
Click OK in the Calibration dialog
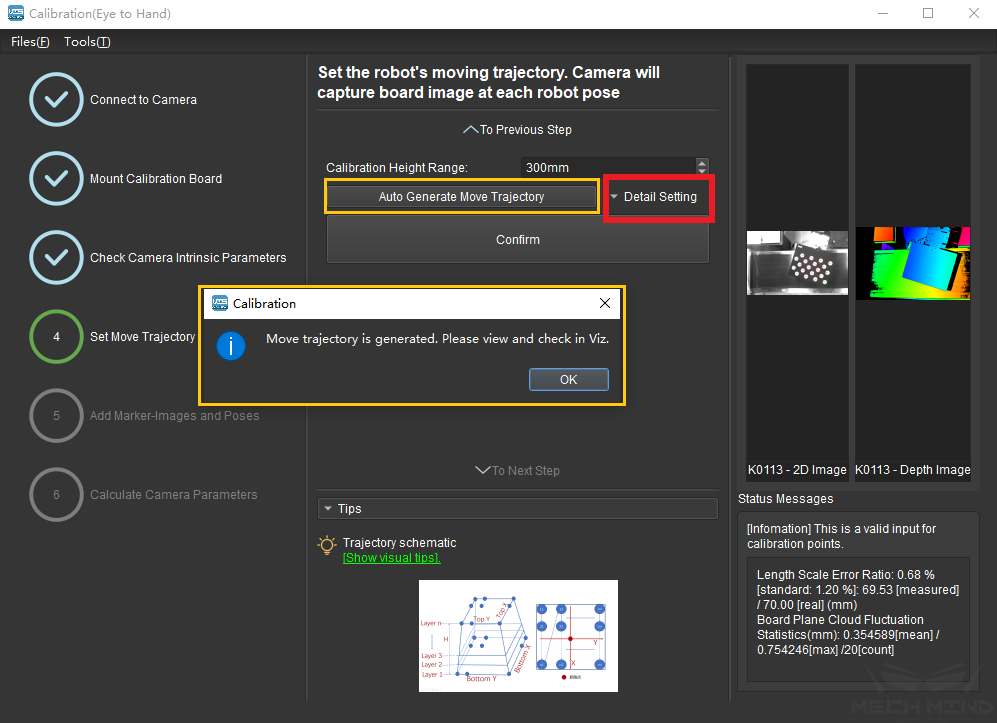point(568,380)
